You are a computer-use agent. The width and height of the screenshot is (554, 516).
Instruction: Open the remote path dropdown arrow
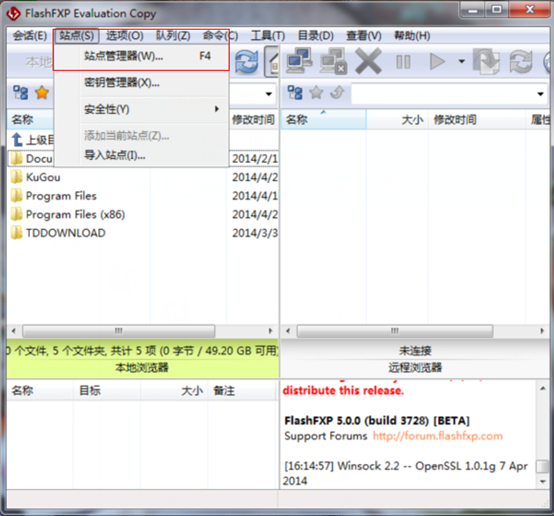[540, 94]
